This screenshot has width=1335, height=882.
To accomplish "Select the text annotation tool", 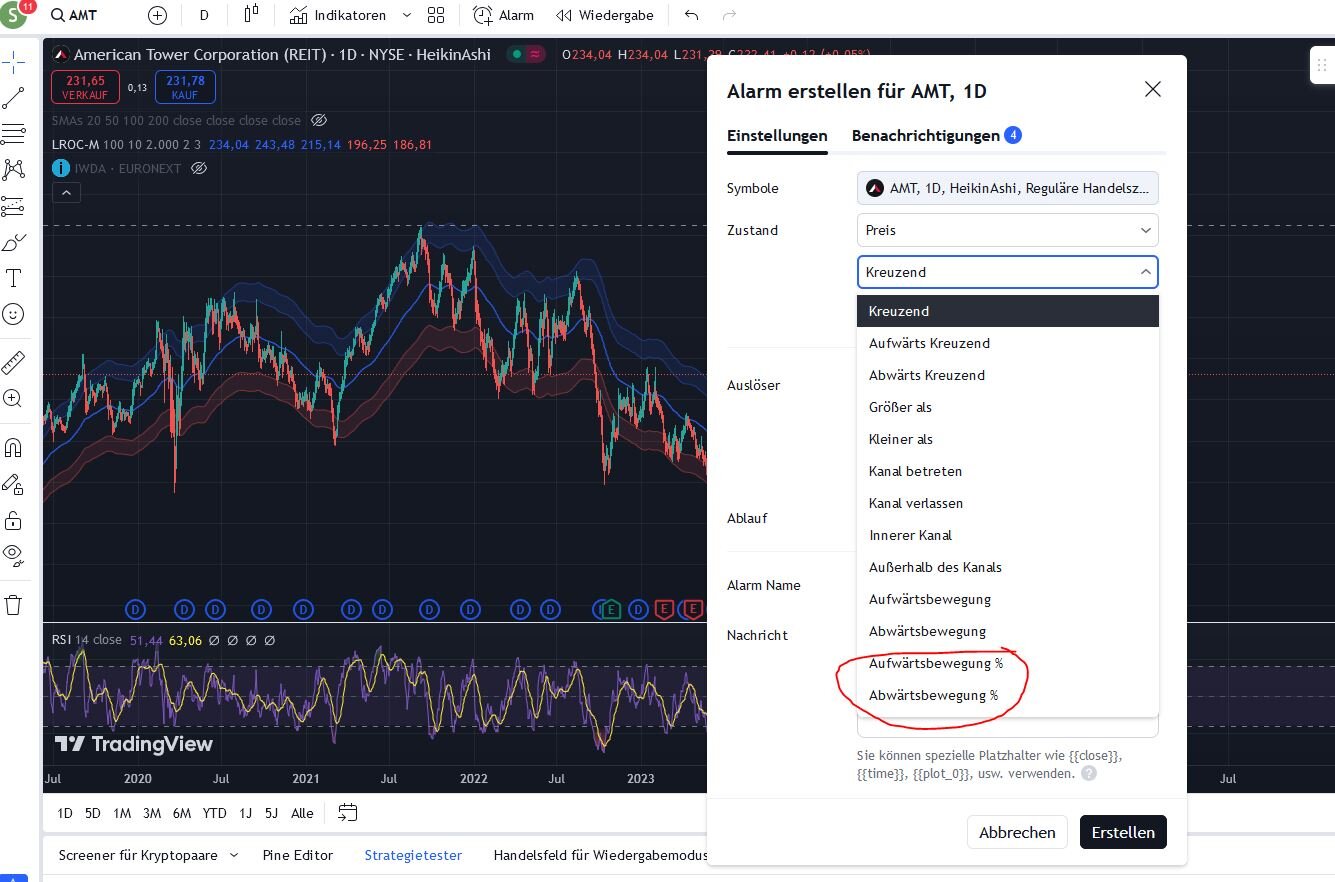I will (x=14, y=278).
